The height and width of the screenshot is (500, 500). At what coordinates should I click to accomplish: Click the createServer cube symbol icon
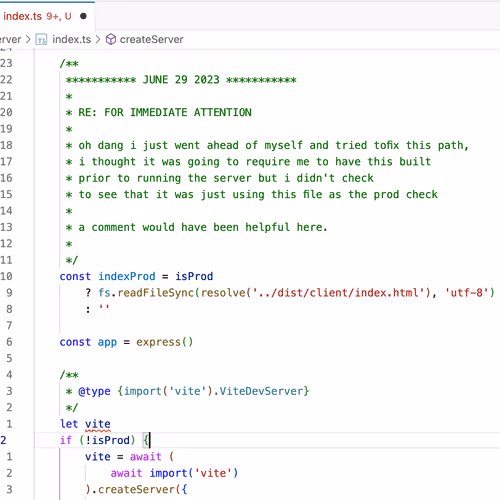pos(111,40)
